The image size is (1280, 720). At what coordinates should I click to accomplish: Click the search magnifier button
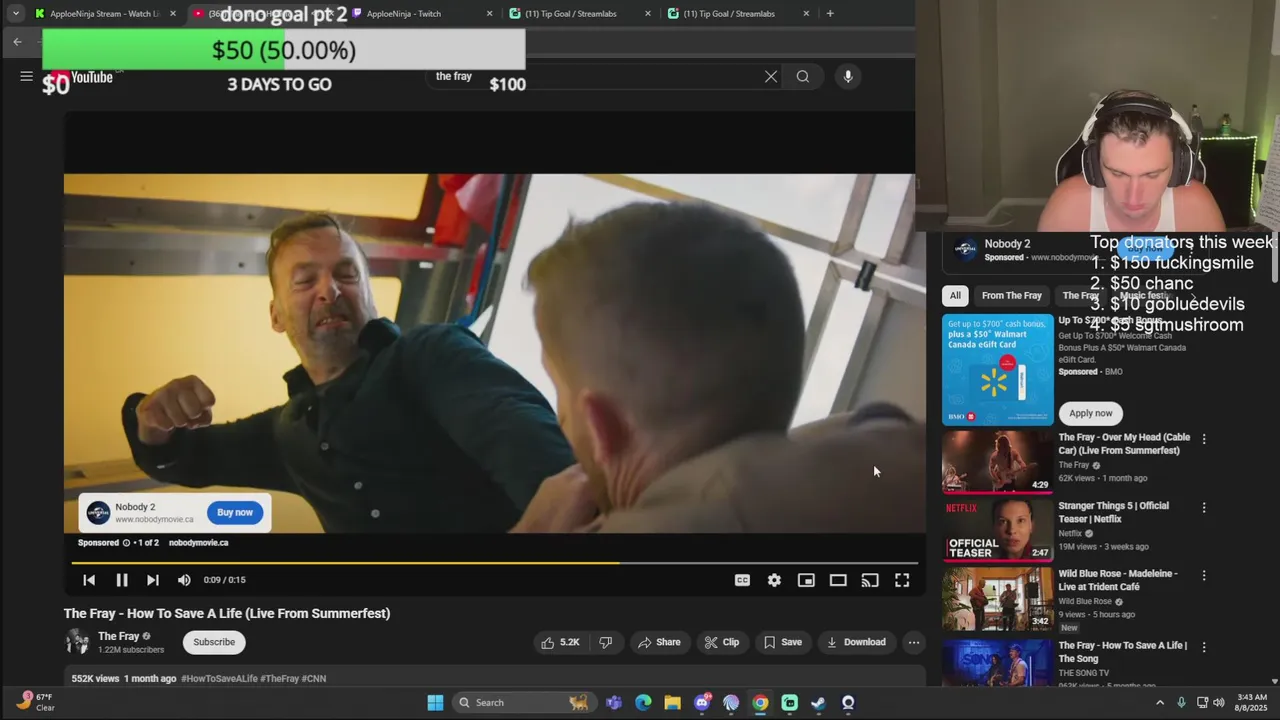click(x=803, y=76)
